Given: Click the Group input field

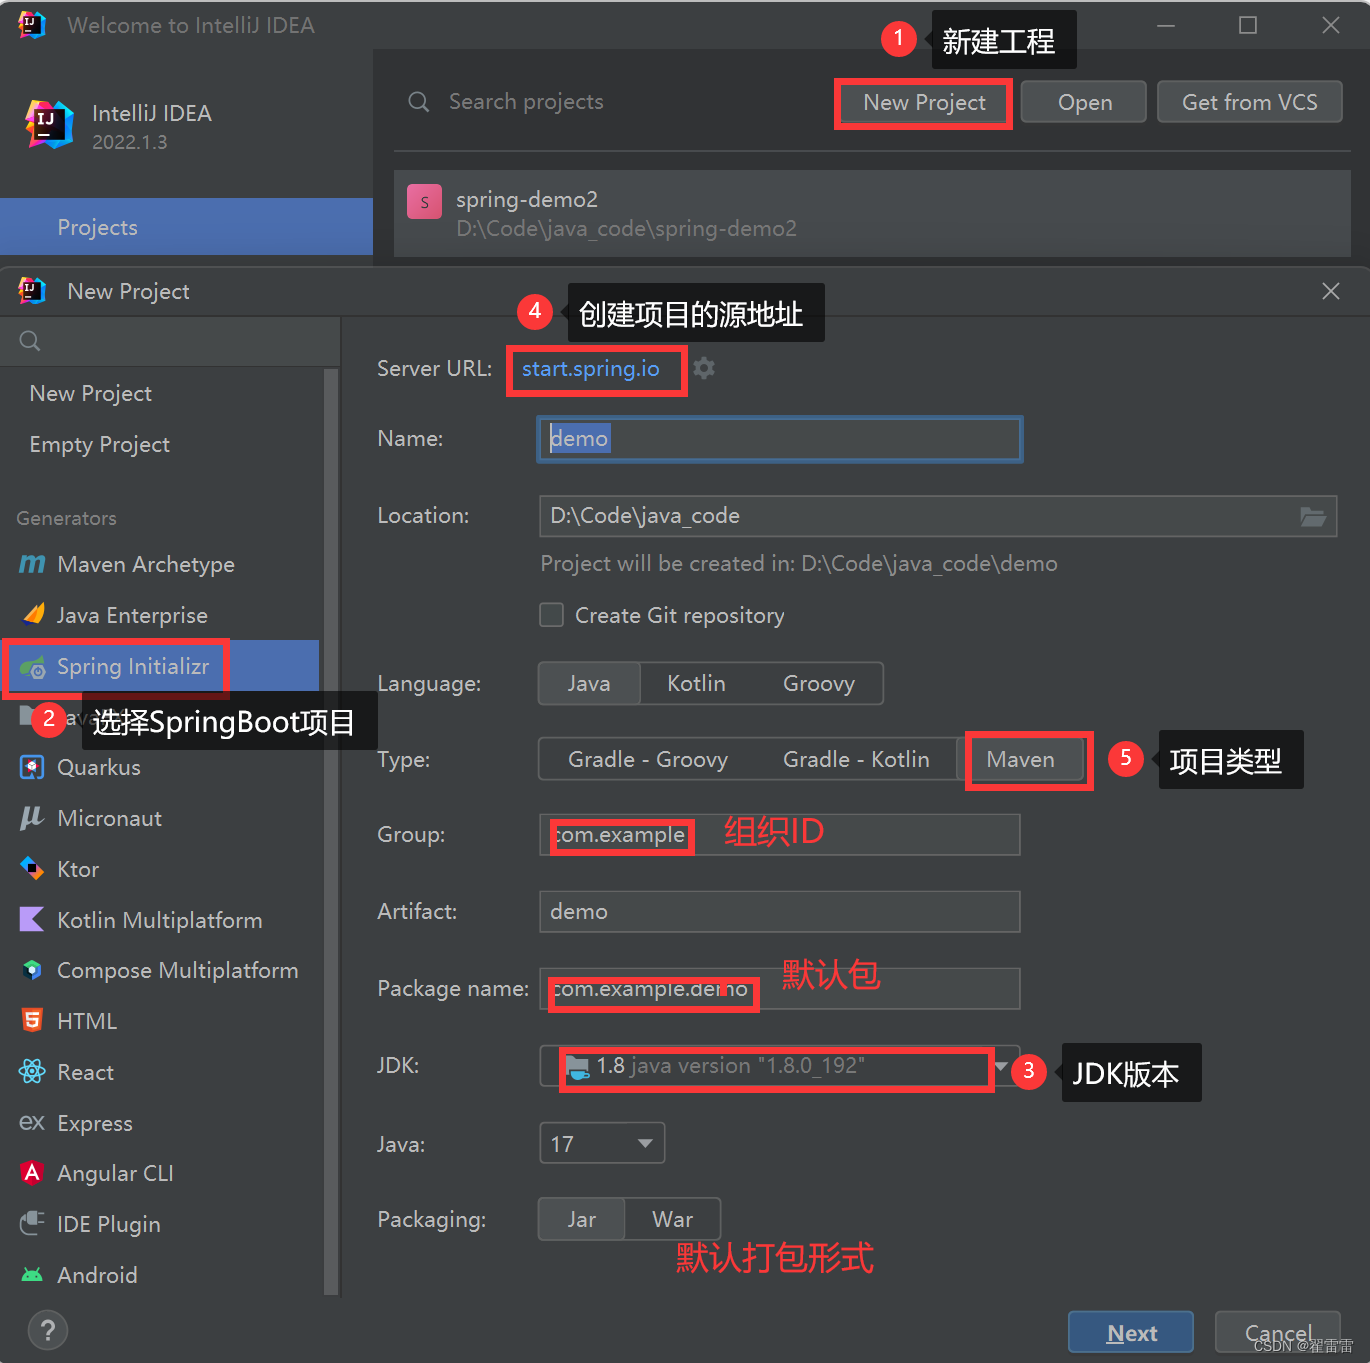Looking at the screenshot, I should (780, 835).
